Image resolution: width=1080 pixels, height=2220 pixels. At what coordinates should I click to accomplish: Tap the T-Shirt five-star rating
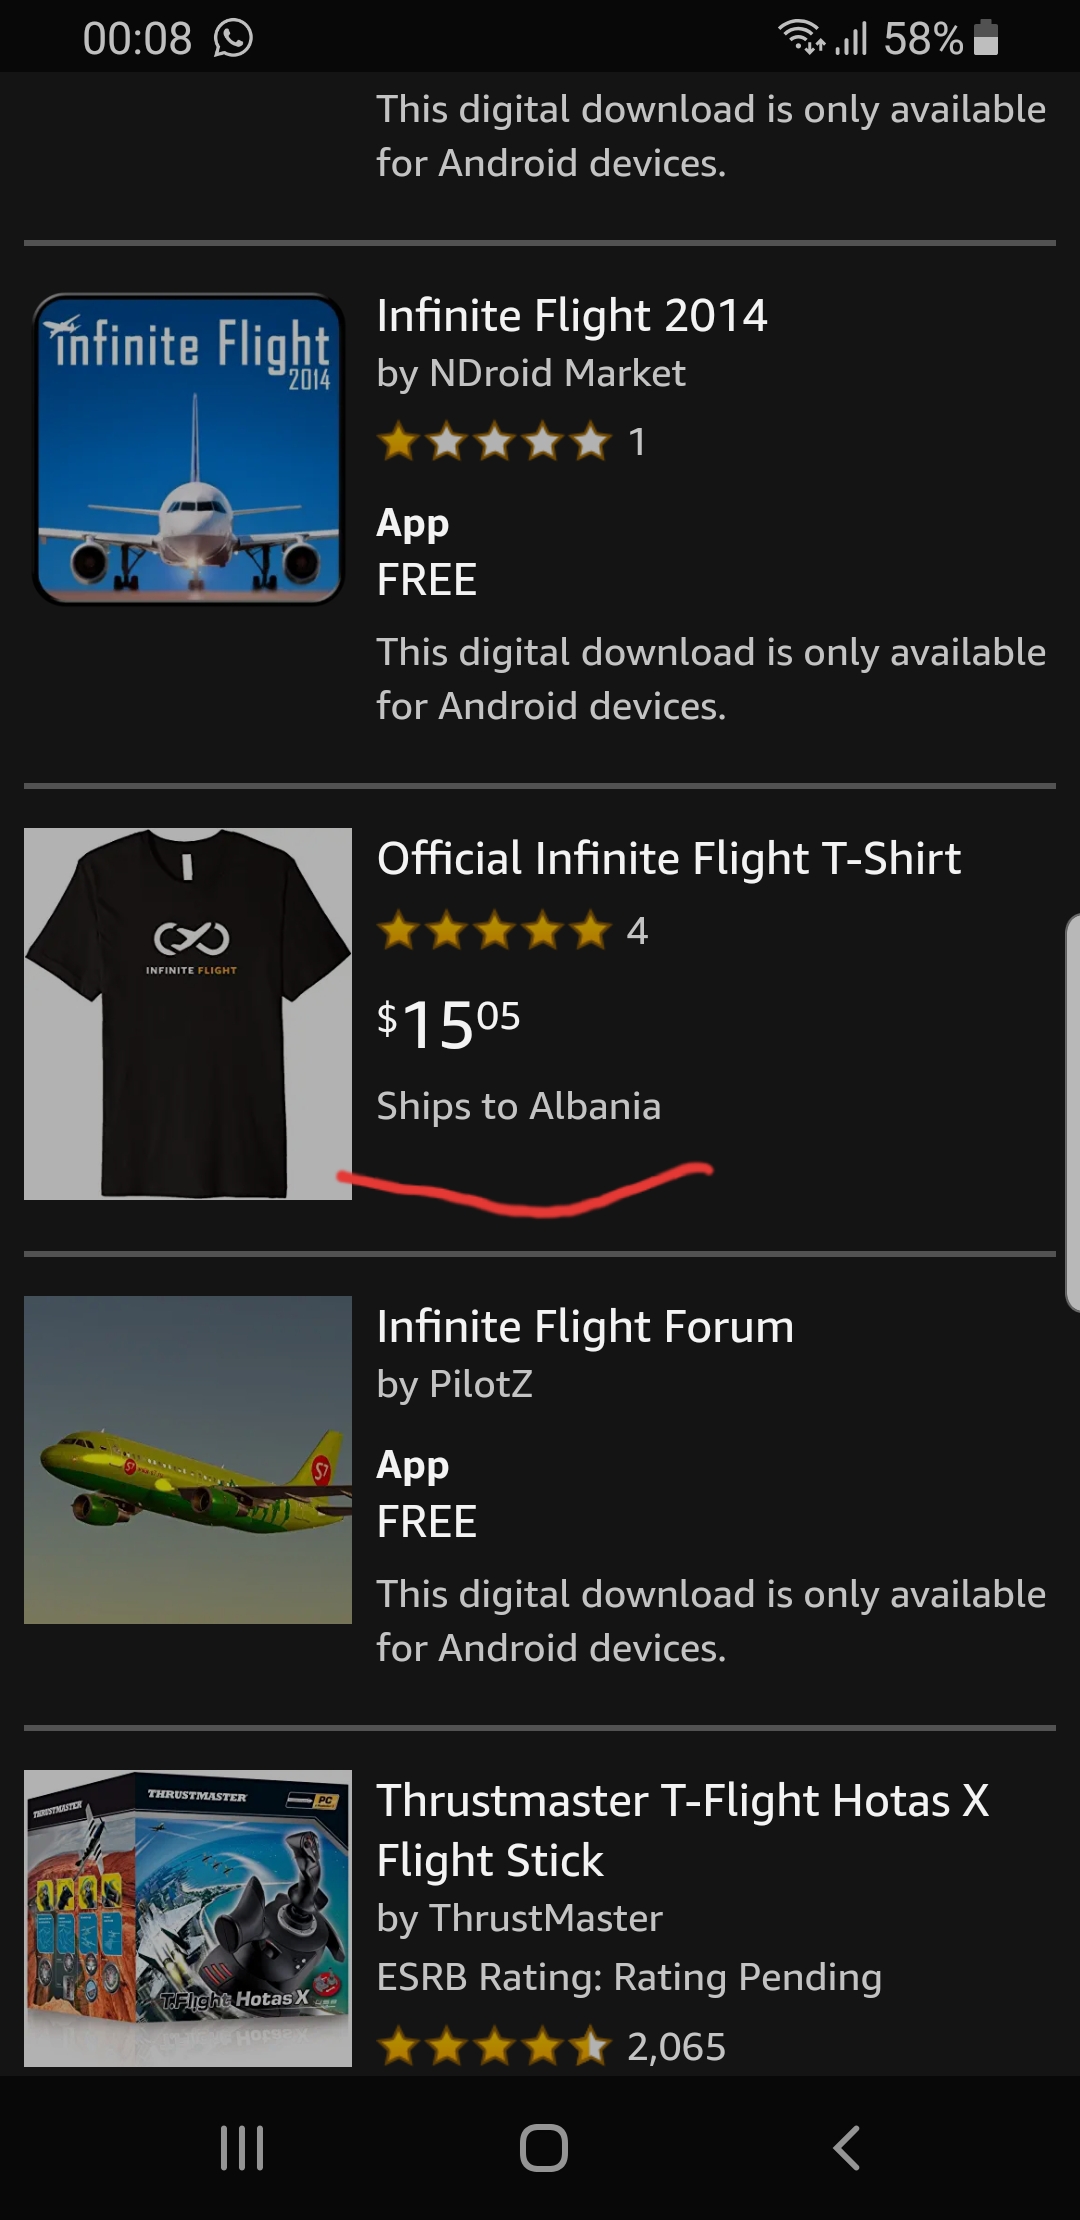pos(494,931)
